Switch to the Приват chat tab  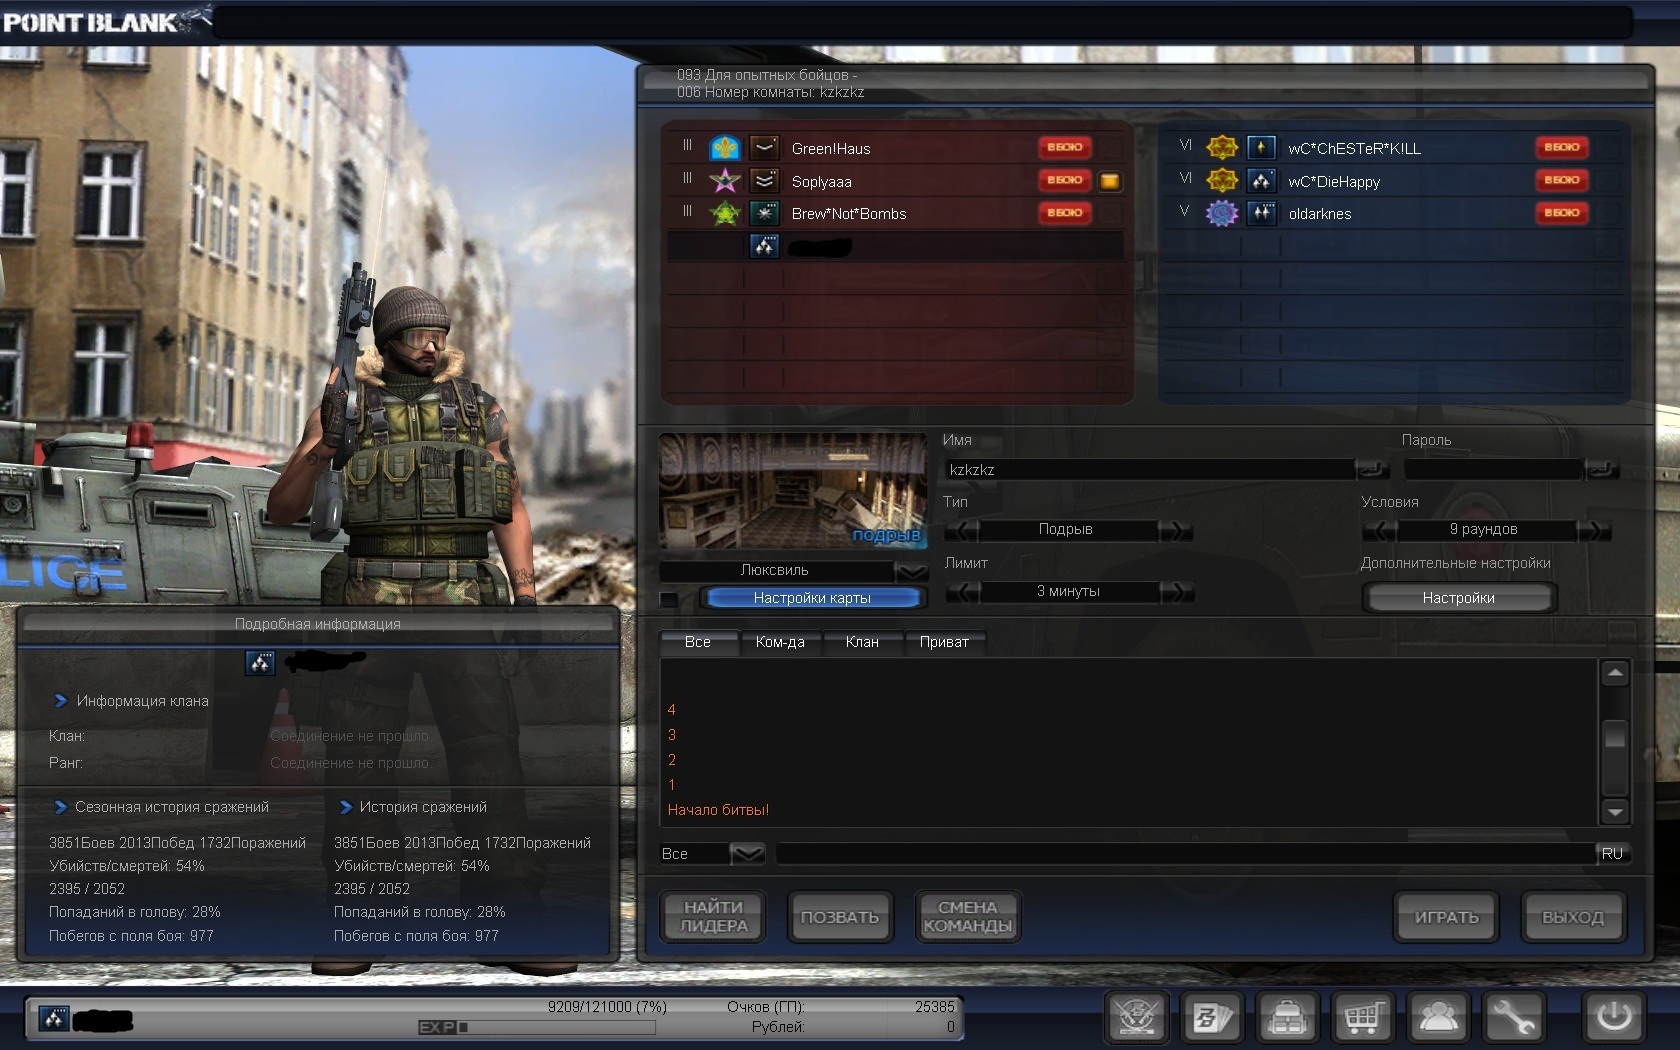tap(944, 642)
